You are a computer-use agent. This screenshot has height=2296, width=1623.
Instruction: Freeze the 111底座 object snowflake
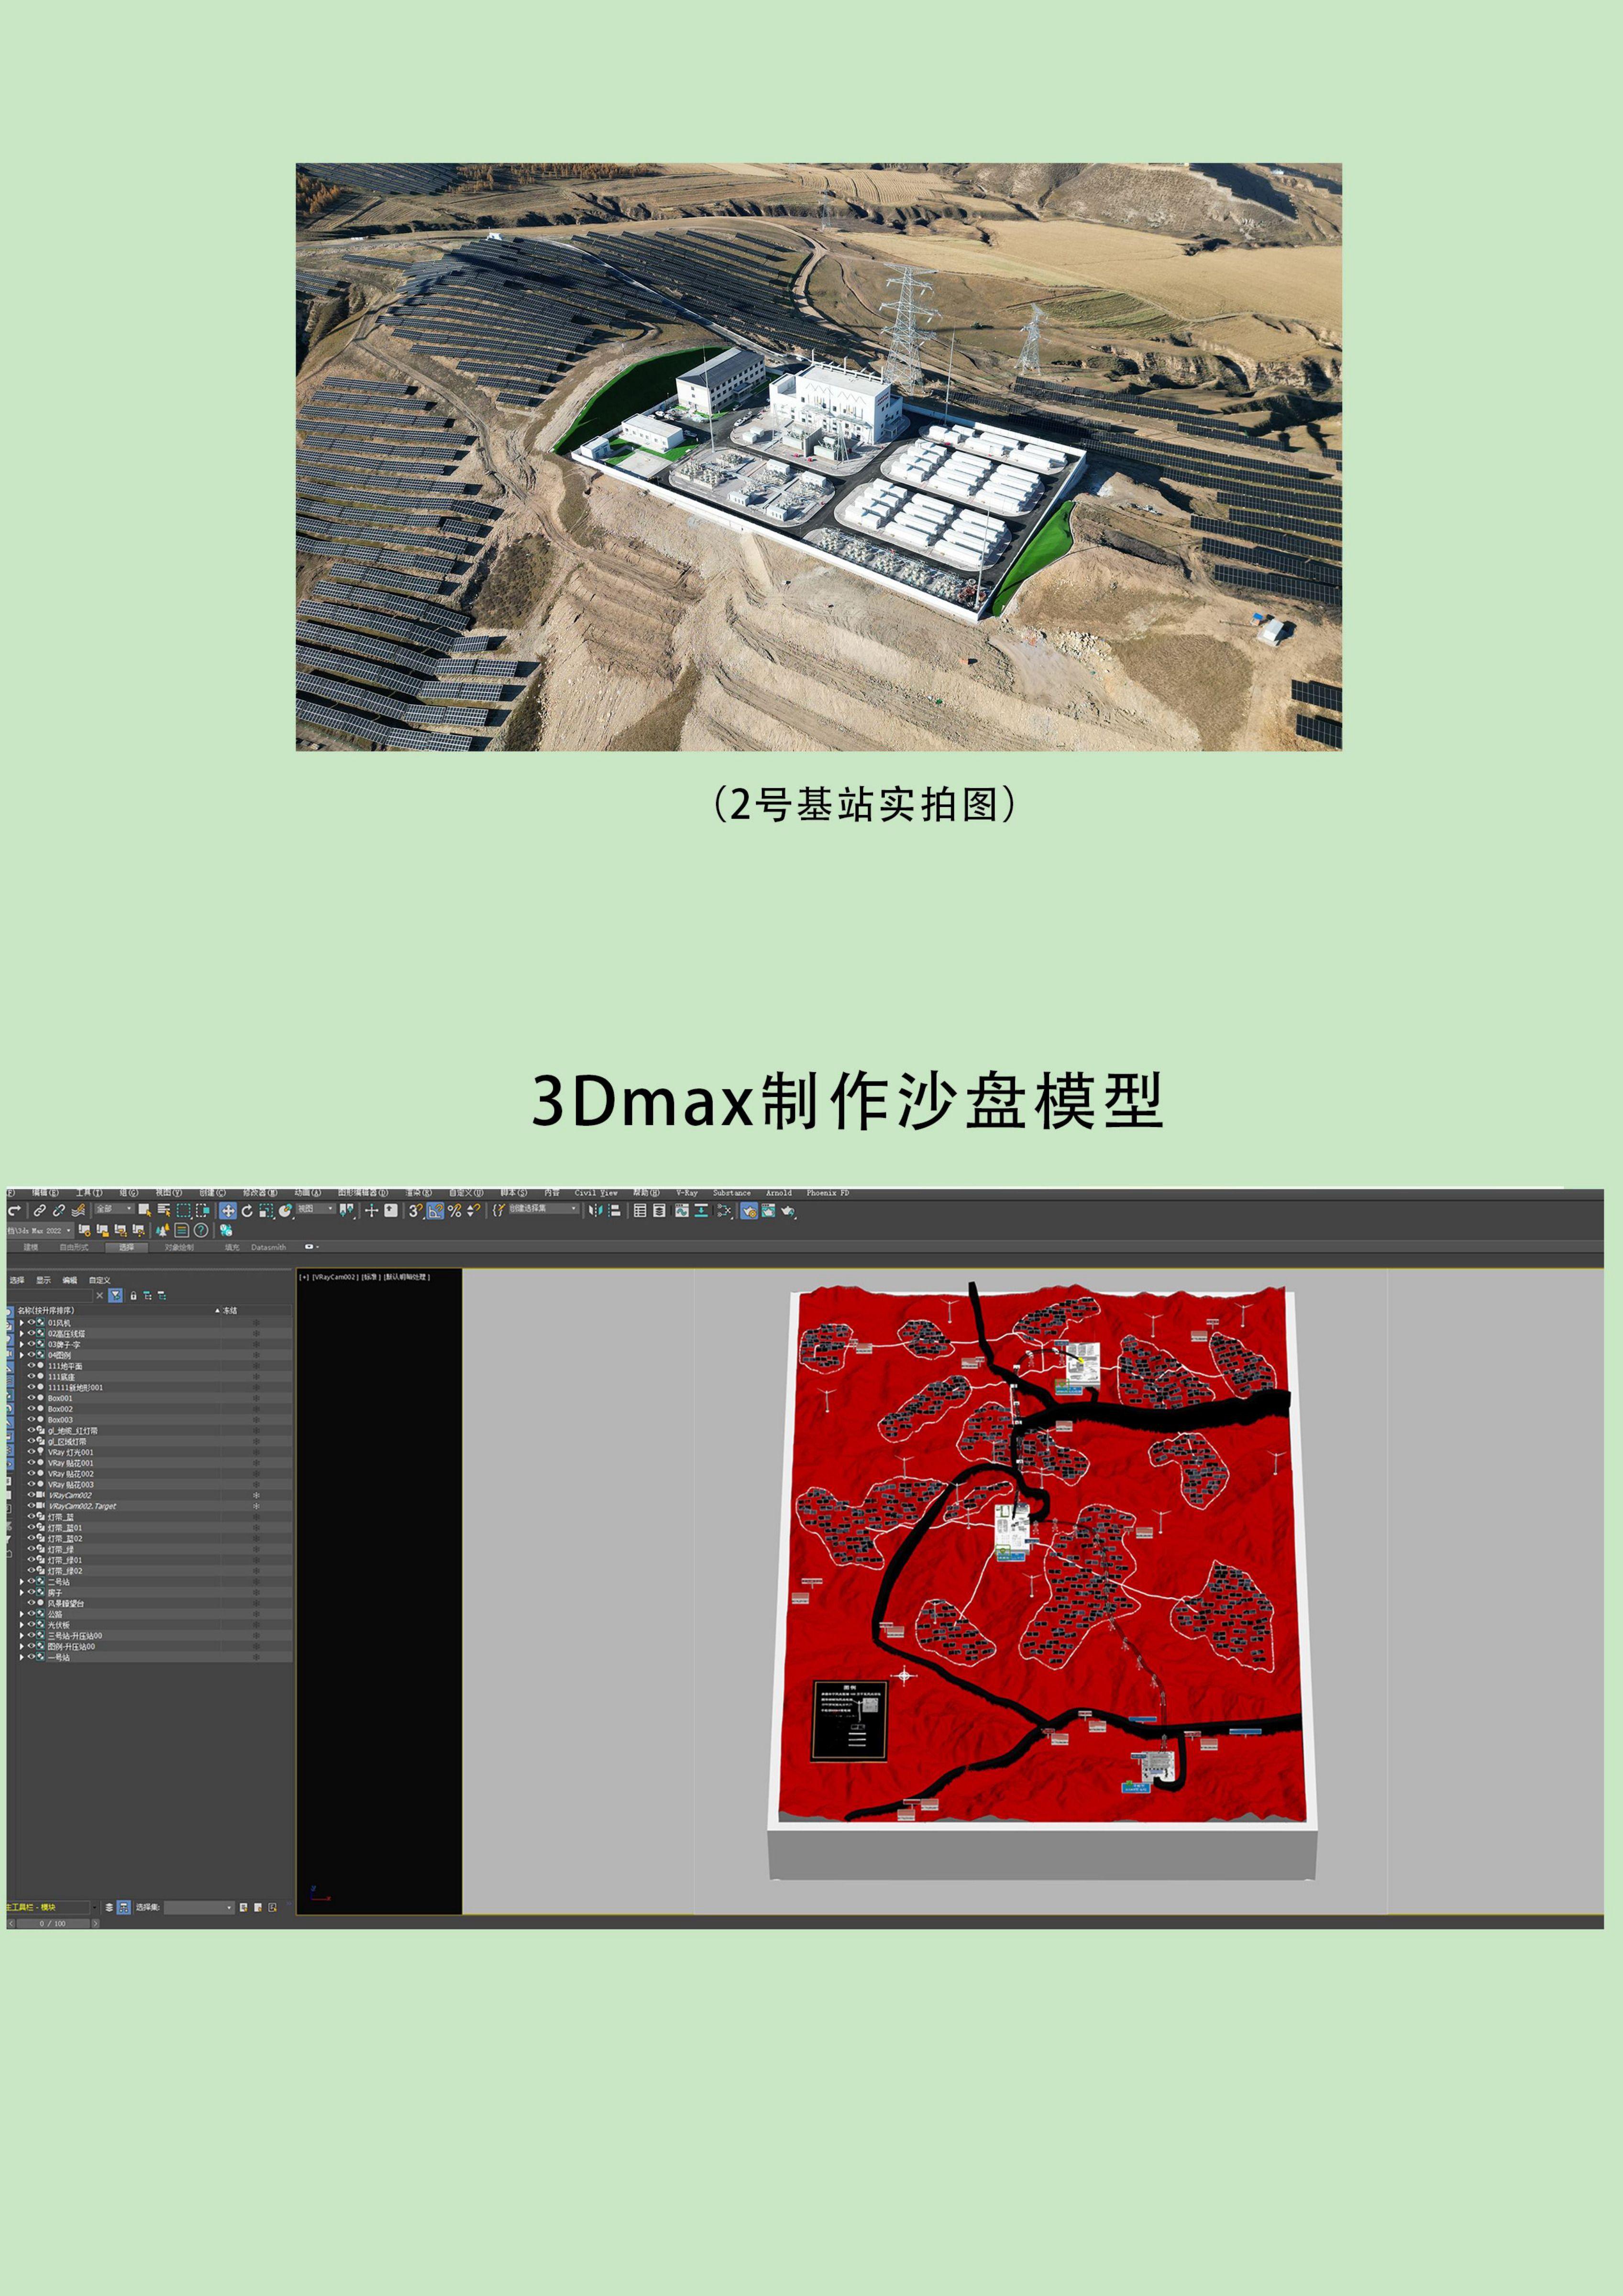click(x=256, y=1377)
